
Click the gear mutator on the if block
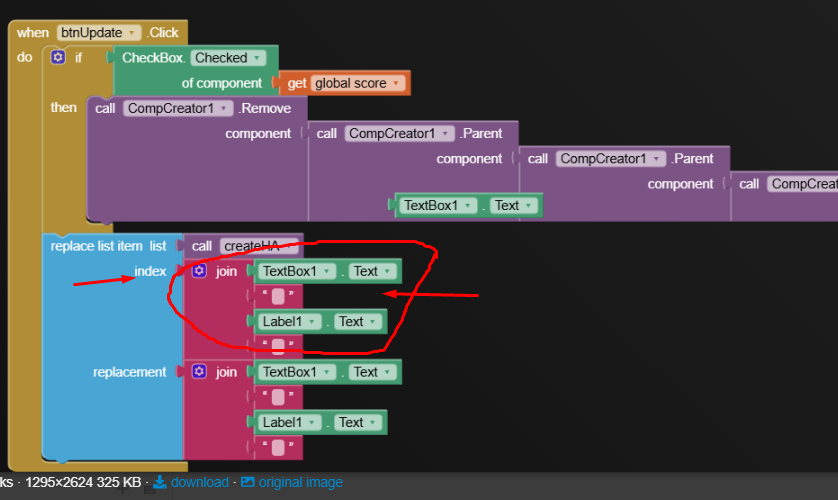point(58,57)
